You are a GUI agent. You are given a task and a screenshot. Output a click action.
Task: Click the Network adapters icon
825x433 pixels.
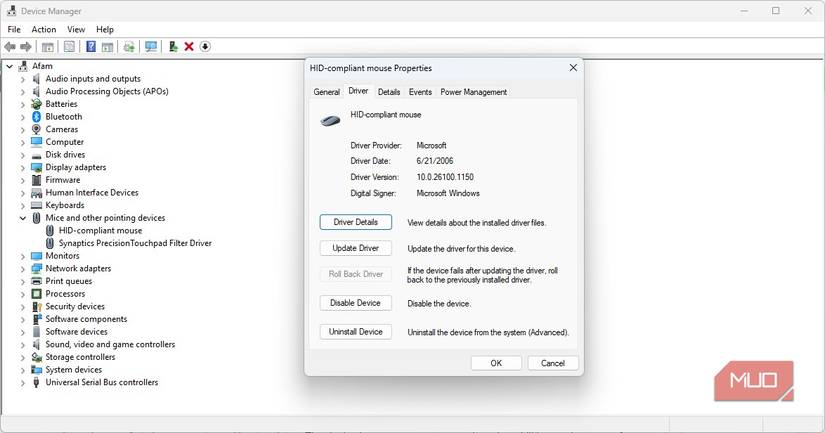[x=36, y=268]
